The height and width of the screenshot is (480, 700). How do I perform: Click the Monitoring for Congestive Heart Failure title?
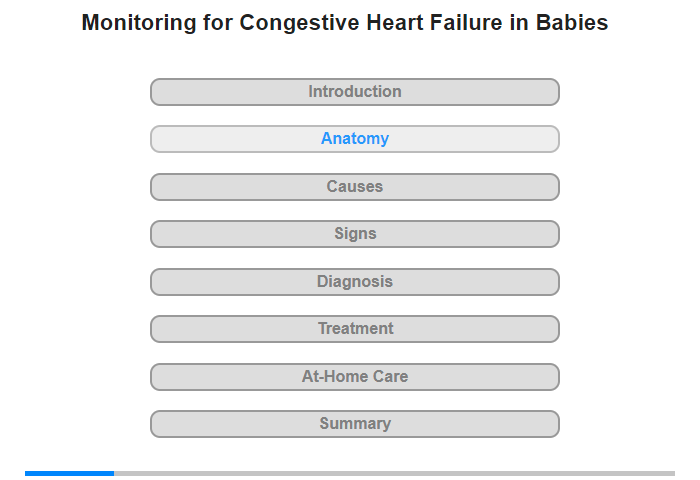click(345, 22)
